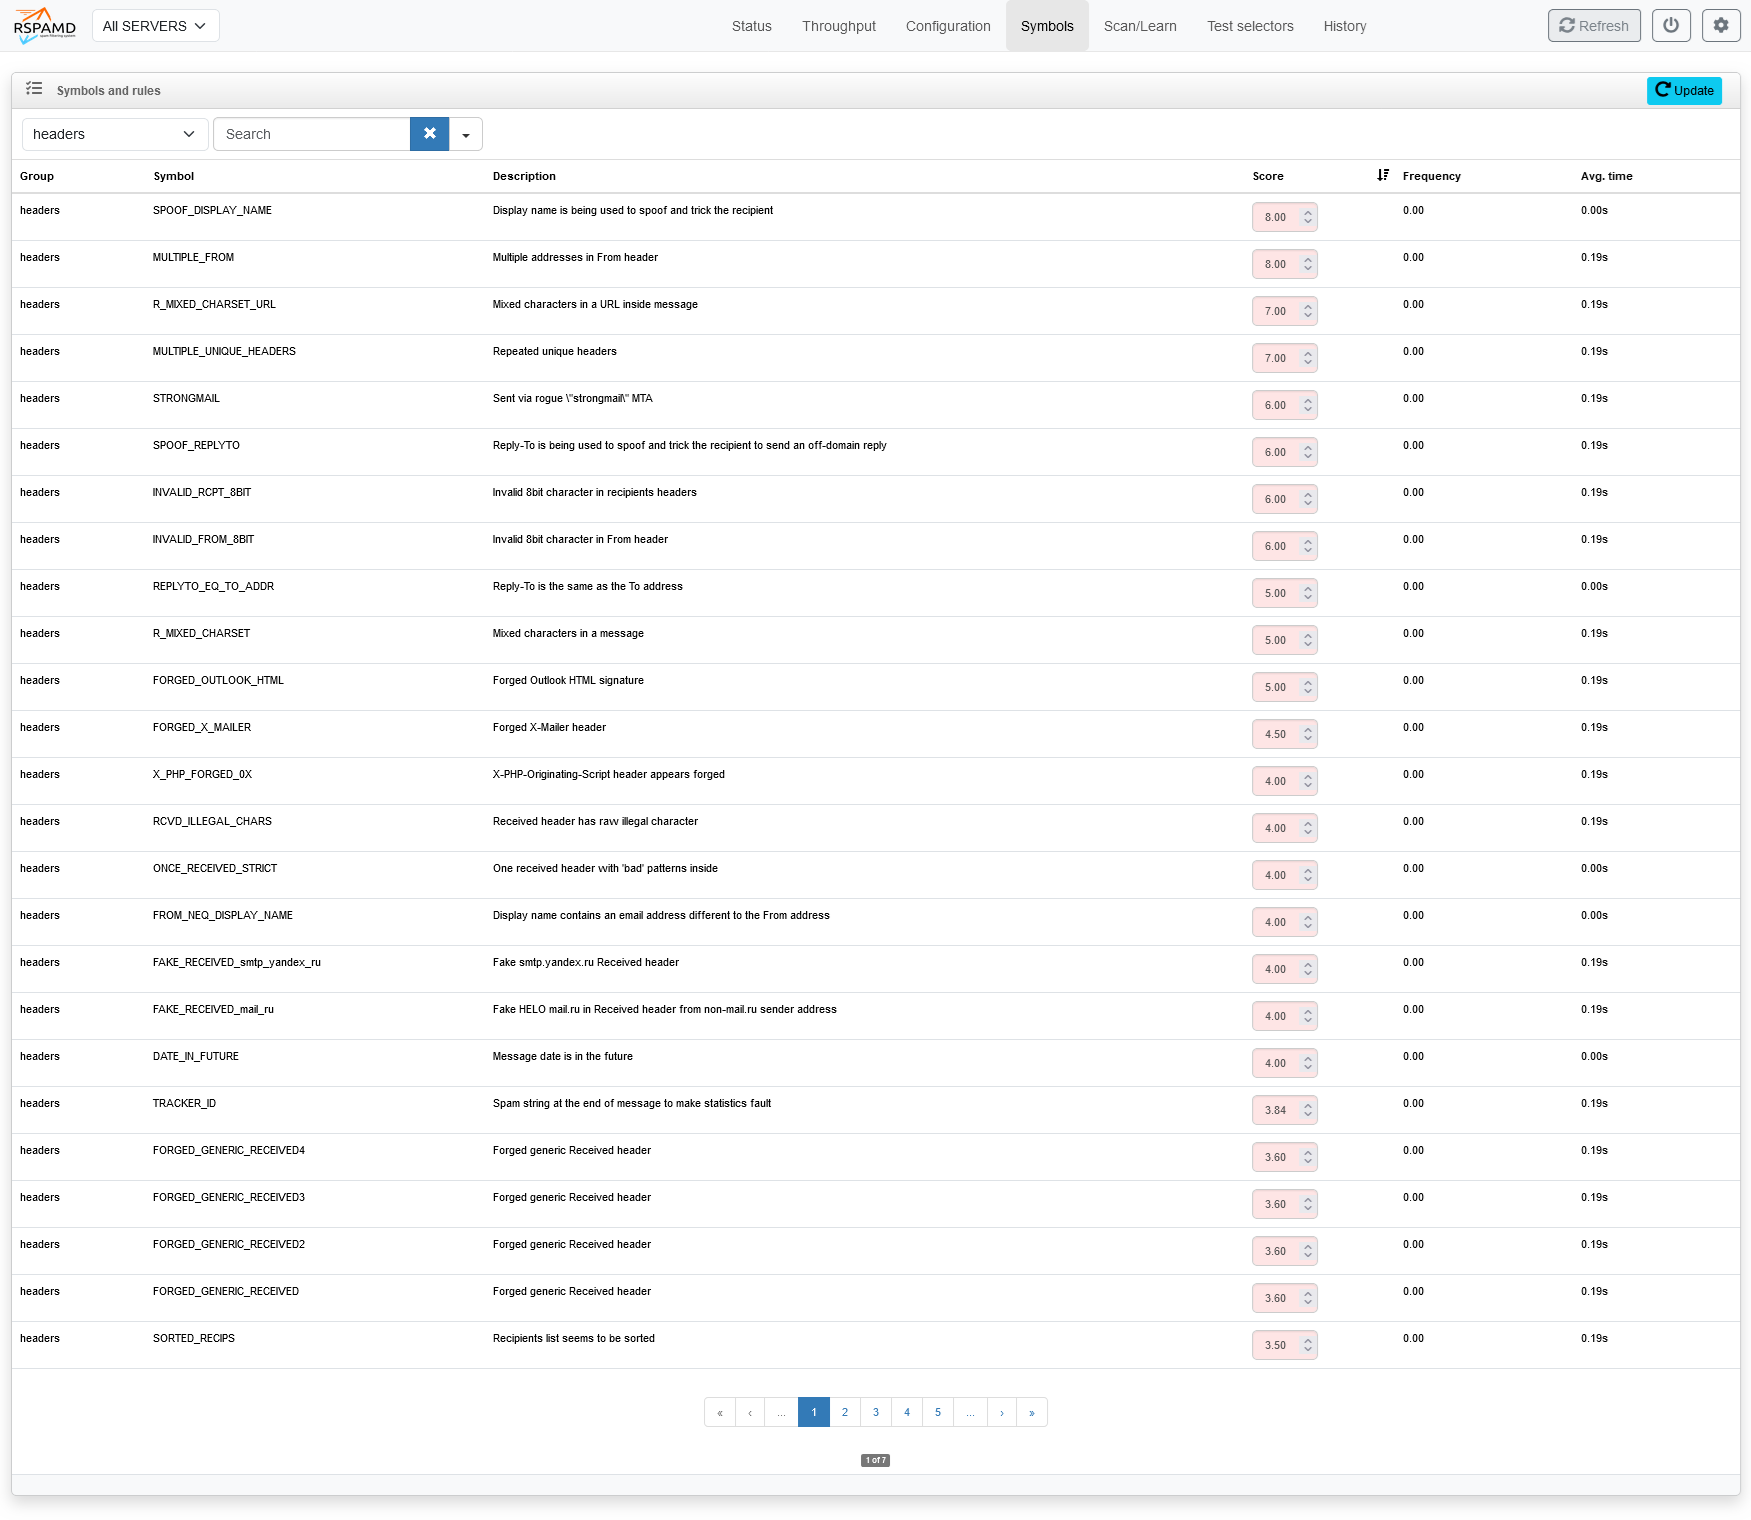Viewport: 1751px width, 1520px height.
Task: Adjust MULTIPLE_FROM score stepper
Action: (x=1307, y=264)
